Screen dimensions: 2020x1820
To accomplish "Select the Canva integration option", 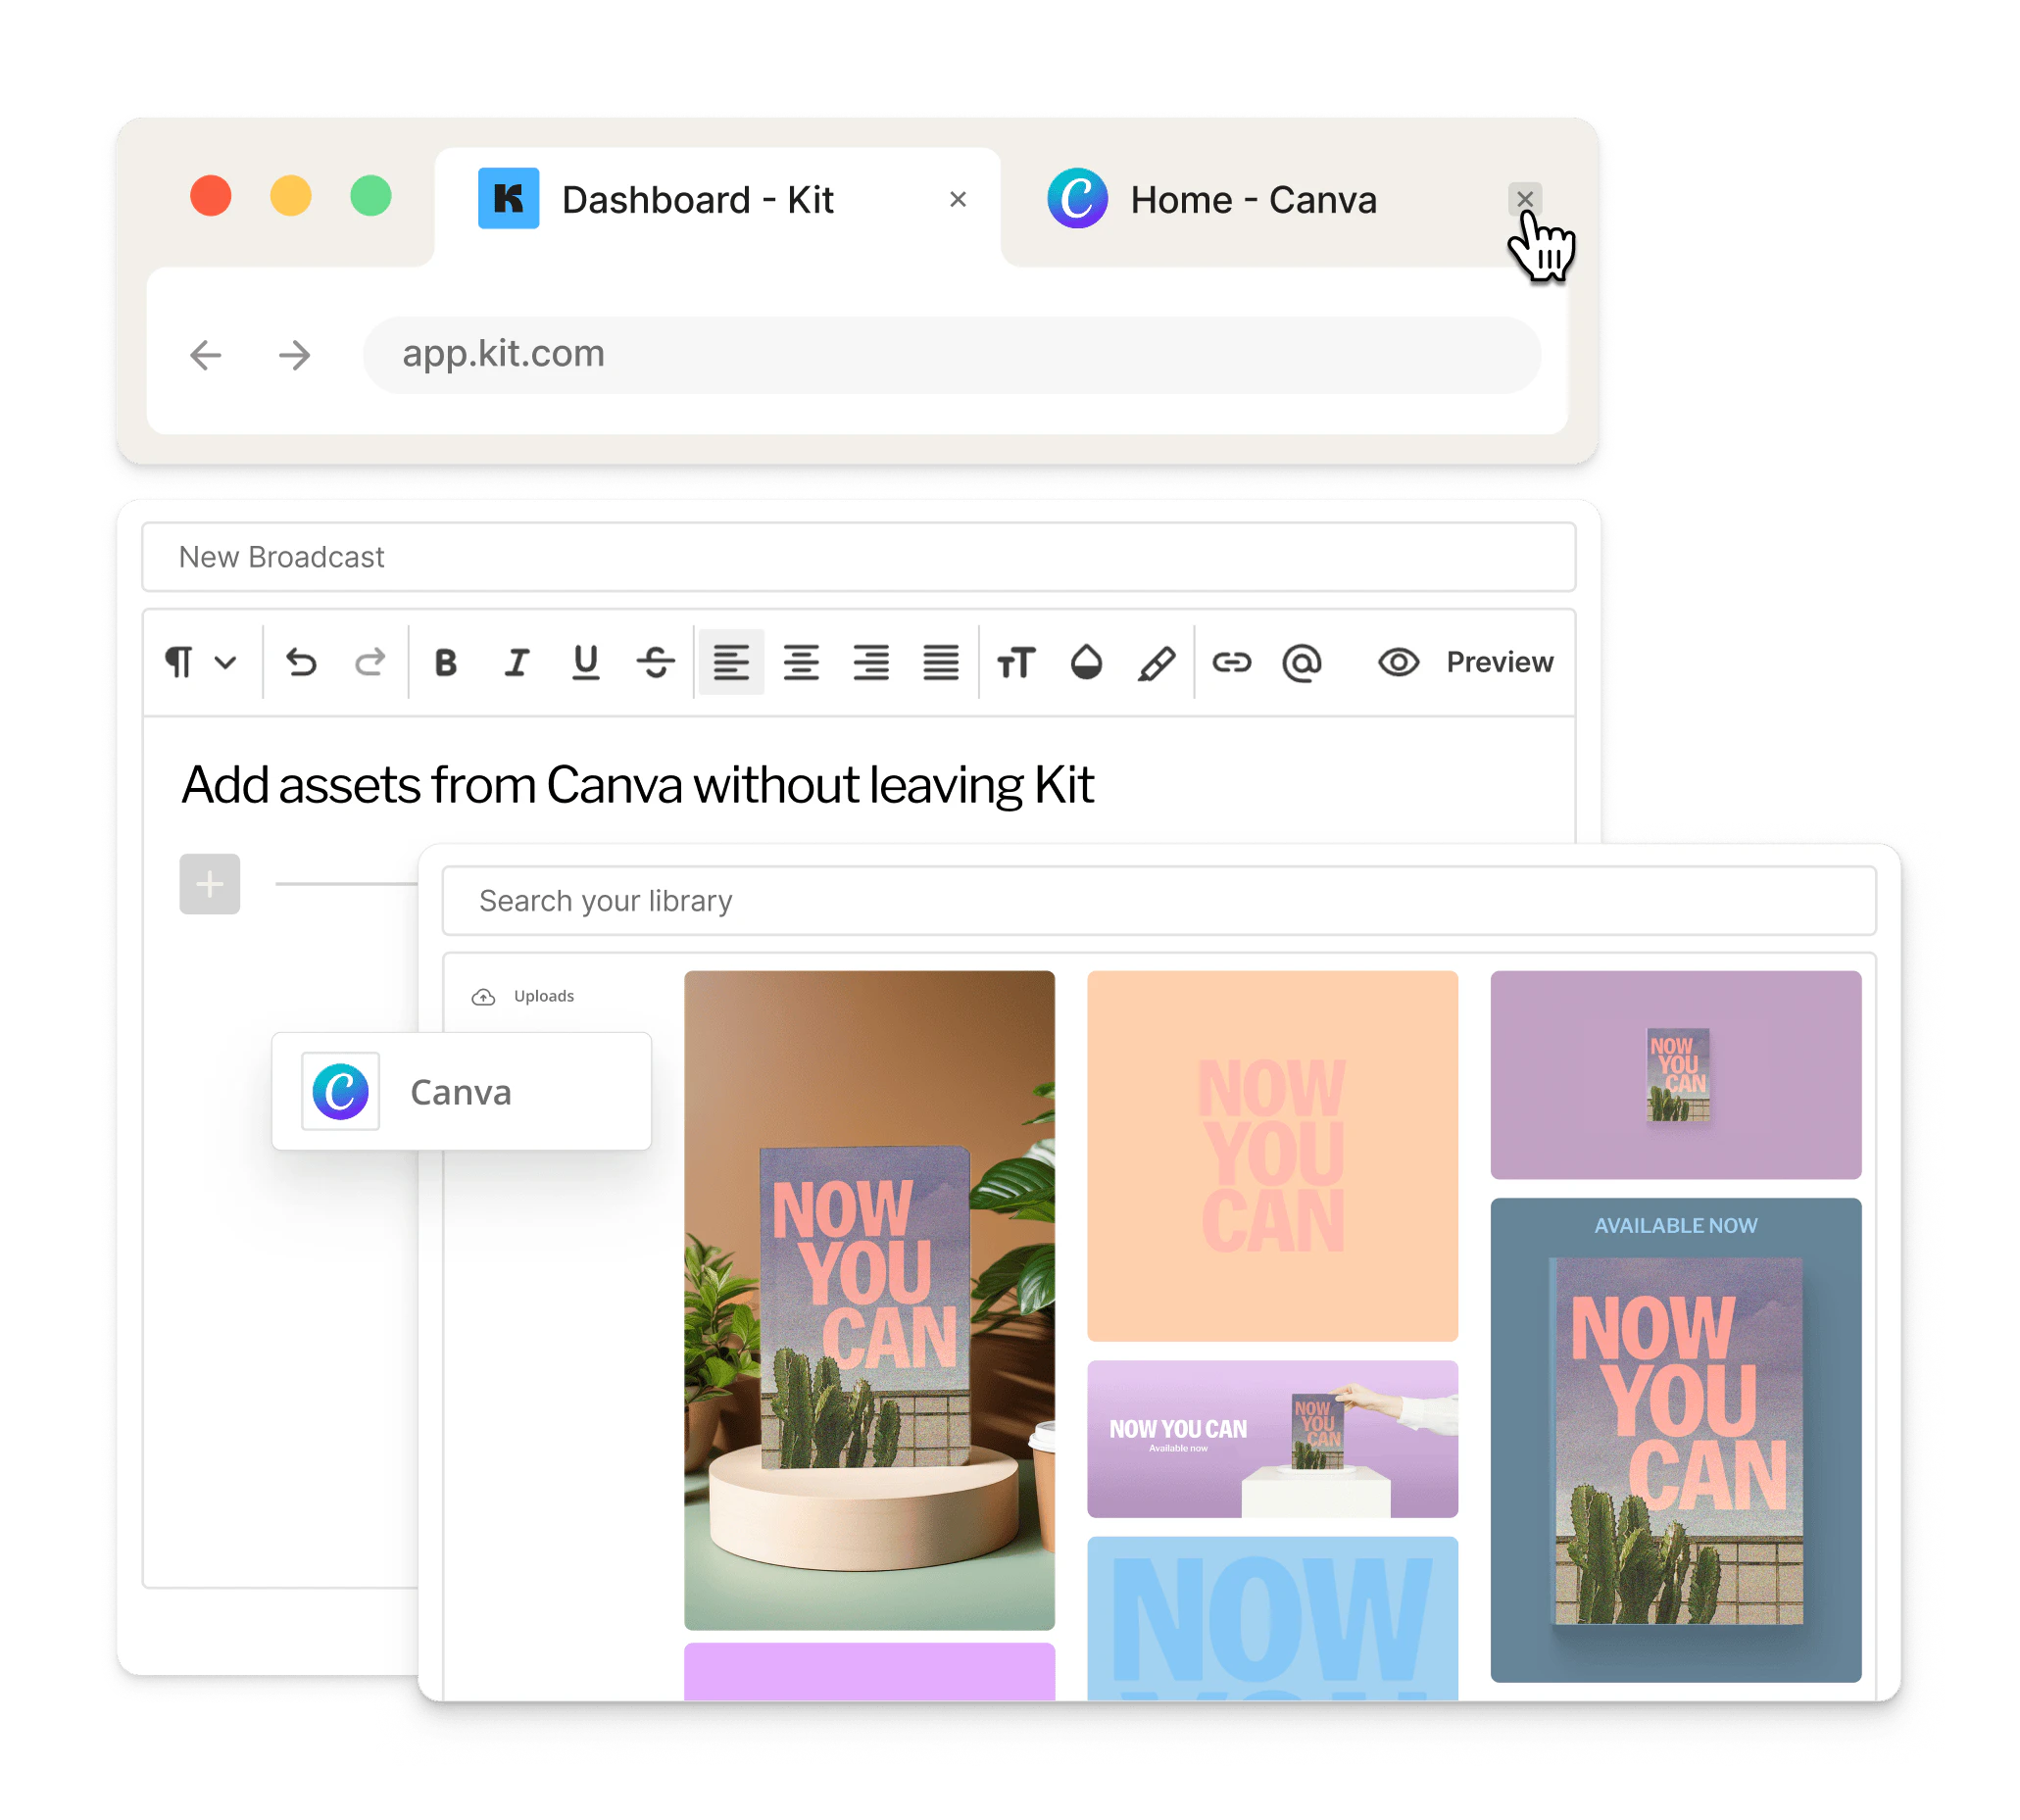I will click(x=461, y=1092).
